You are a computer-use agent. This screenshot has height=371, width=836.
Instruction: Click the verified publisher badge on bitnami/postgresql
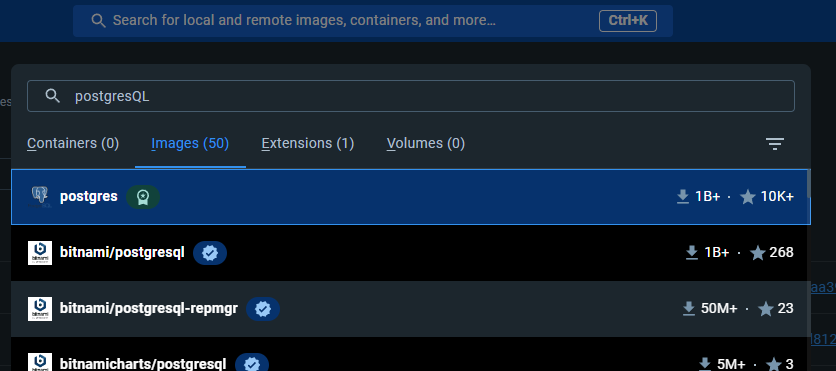210,253
